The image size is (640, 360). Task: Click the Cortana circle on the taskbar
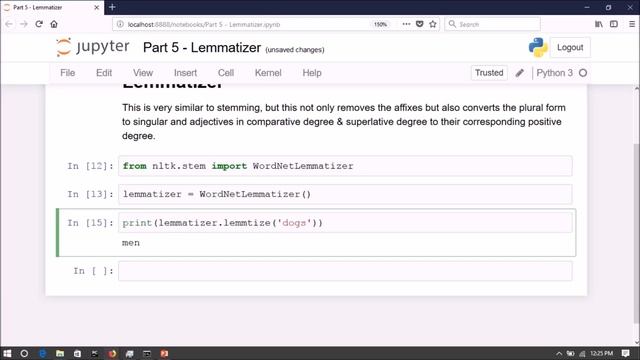(24, 353)
